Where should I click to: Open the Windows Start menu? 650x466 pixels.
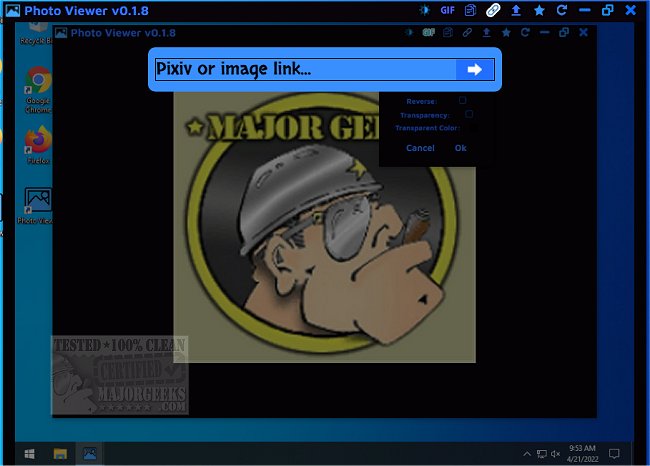(x=29, y=454)
